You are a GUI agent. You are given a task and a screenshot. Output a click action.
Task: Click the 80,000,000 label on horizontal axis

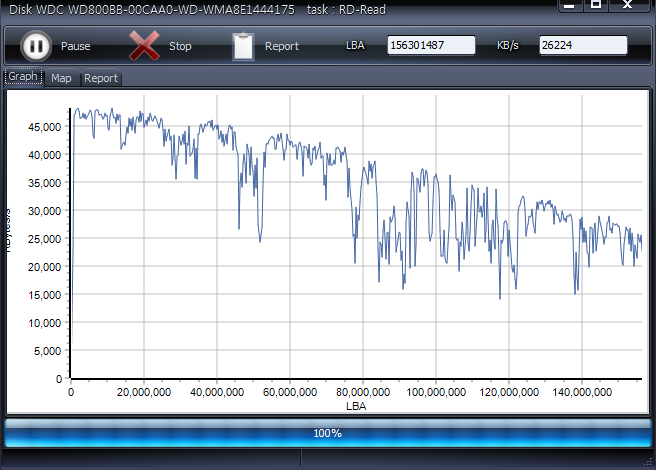(x=362, y=393)
